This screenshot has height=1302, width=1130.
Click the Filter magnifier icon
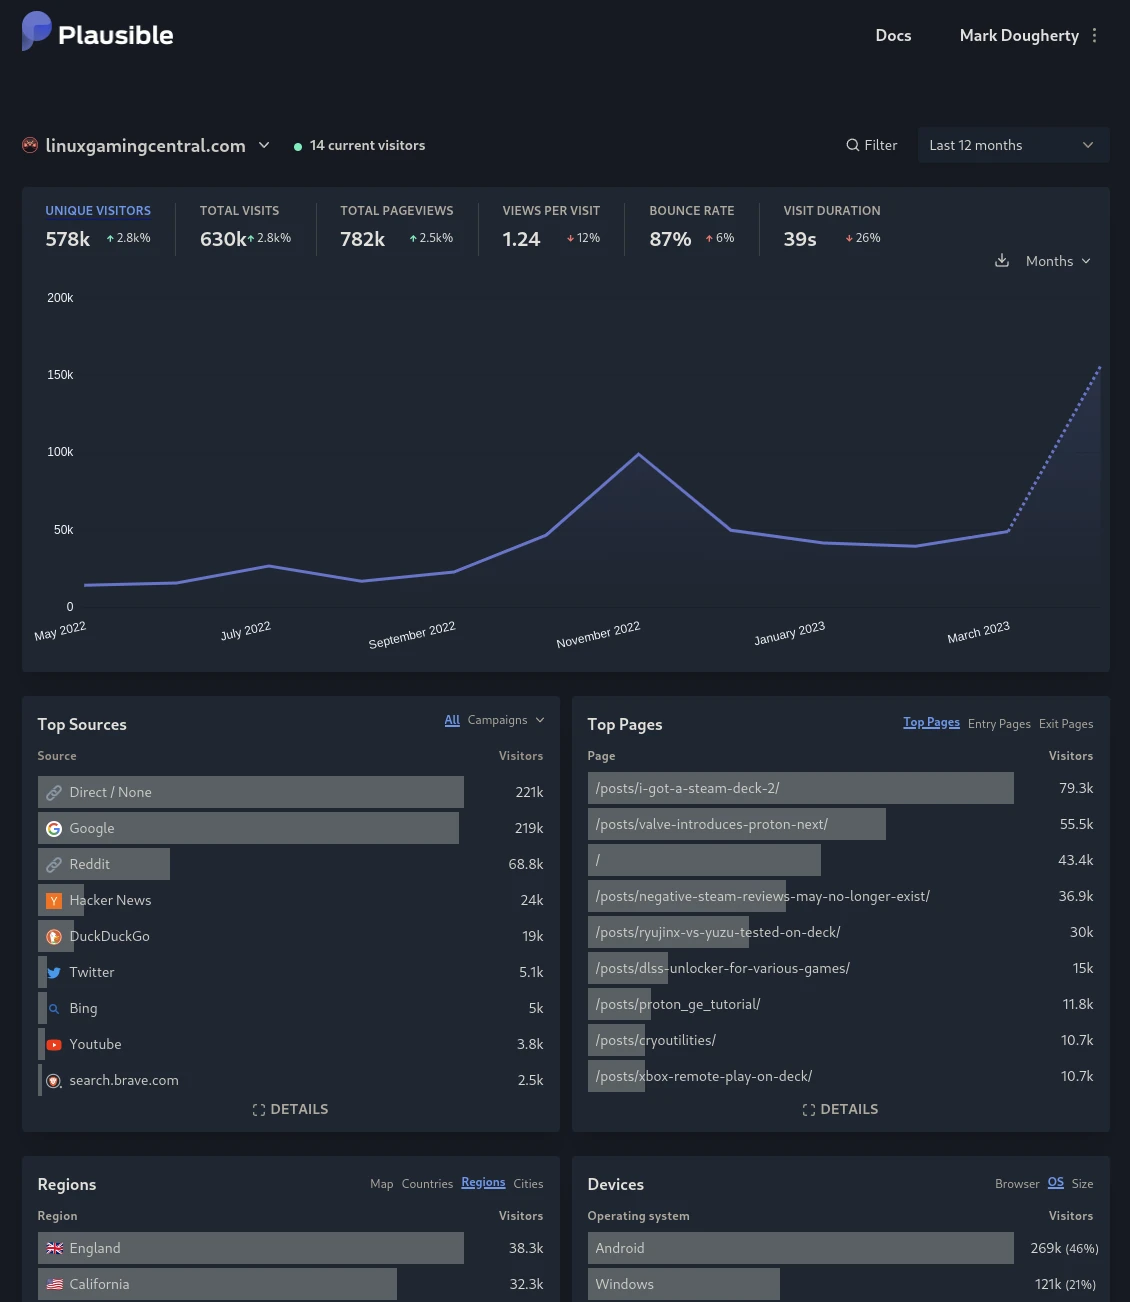tap(853, 145)
